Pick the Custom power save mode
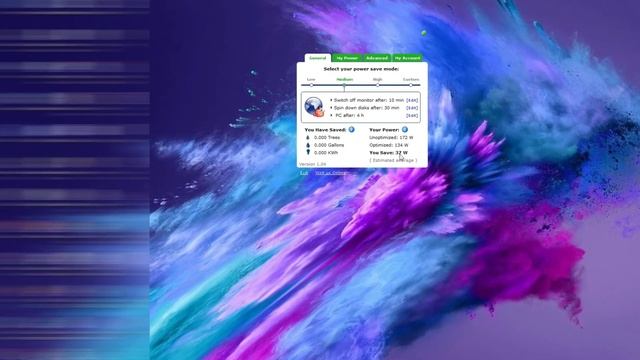This screenshot has height=360, width=640. coord(411,85)
